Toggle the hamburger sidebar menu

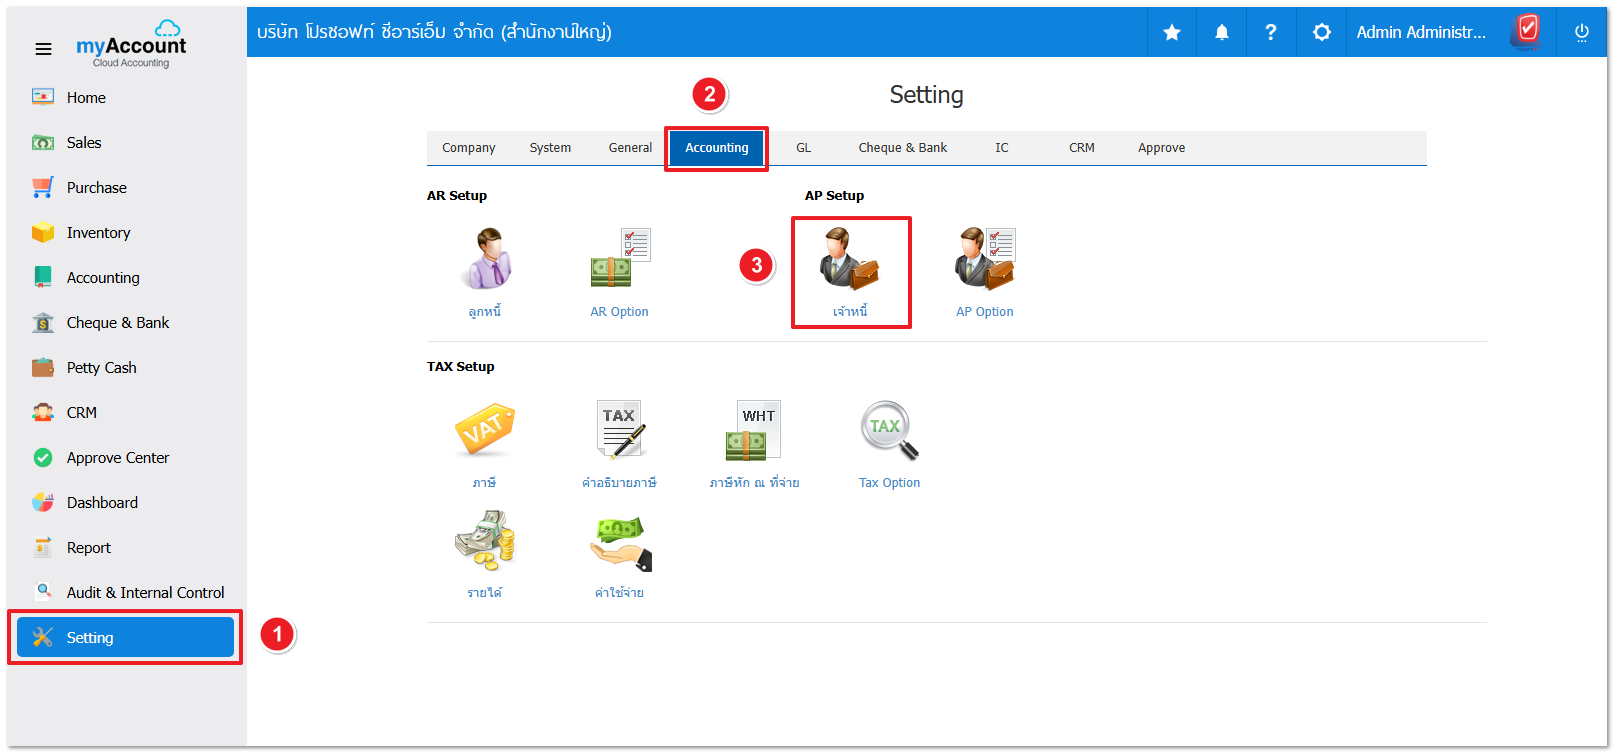[43, 49]
